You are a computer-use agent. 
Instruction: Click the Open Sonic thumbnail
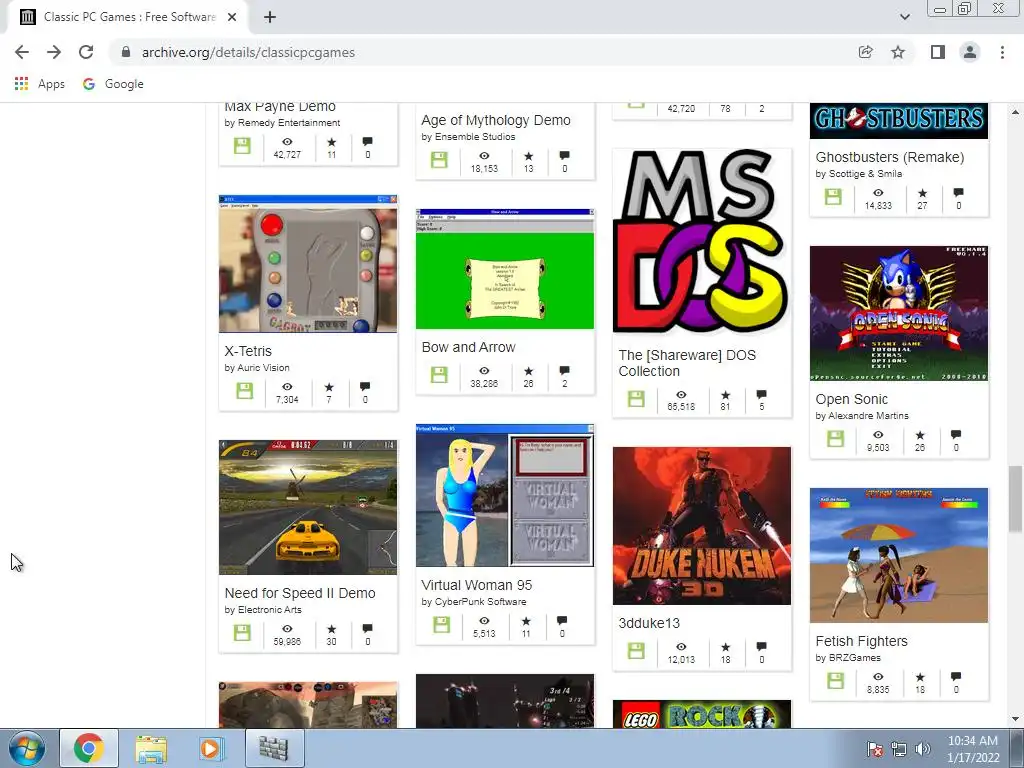[899, 313]
